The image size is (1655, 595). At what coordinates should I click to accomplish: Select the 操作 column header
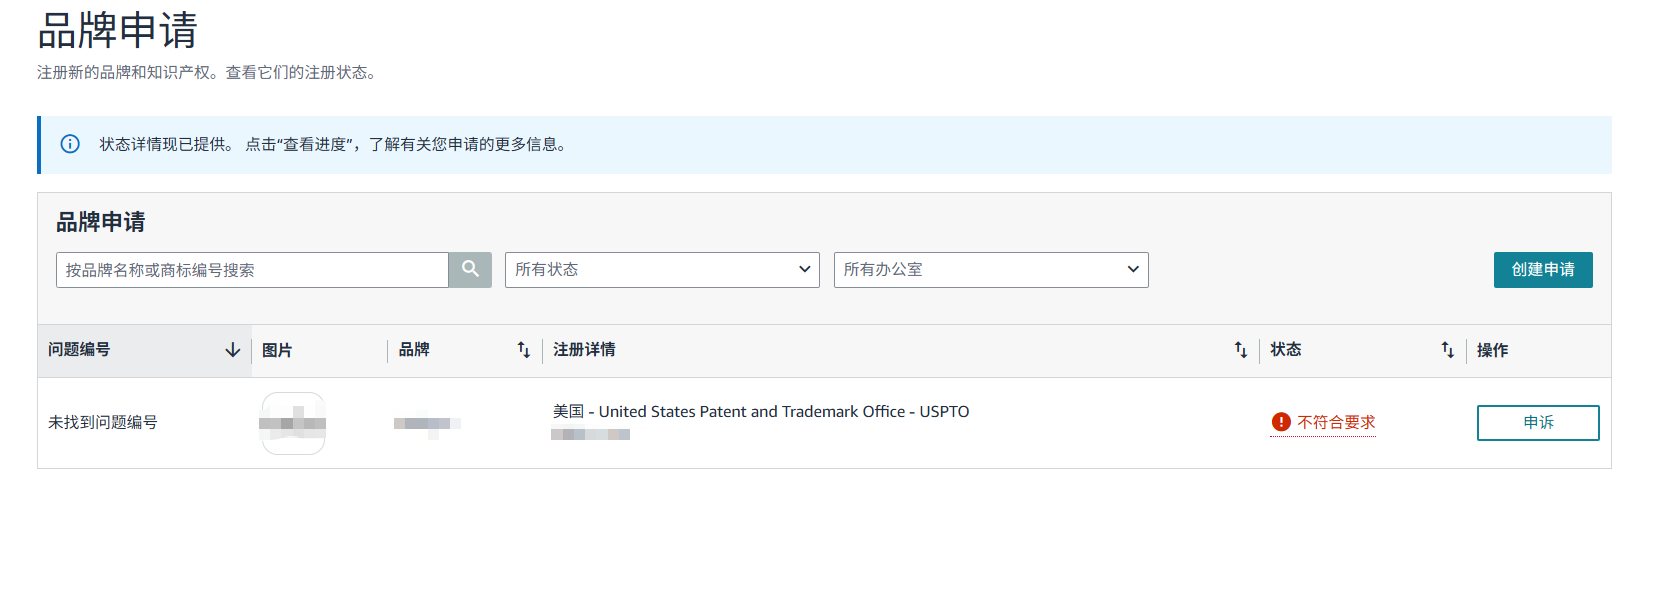[1492, 350]
